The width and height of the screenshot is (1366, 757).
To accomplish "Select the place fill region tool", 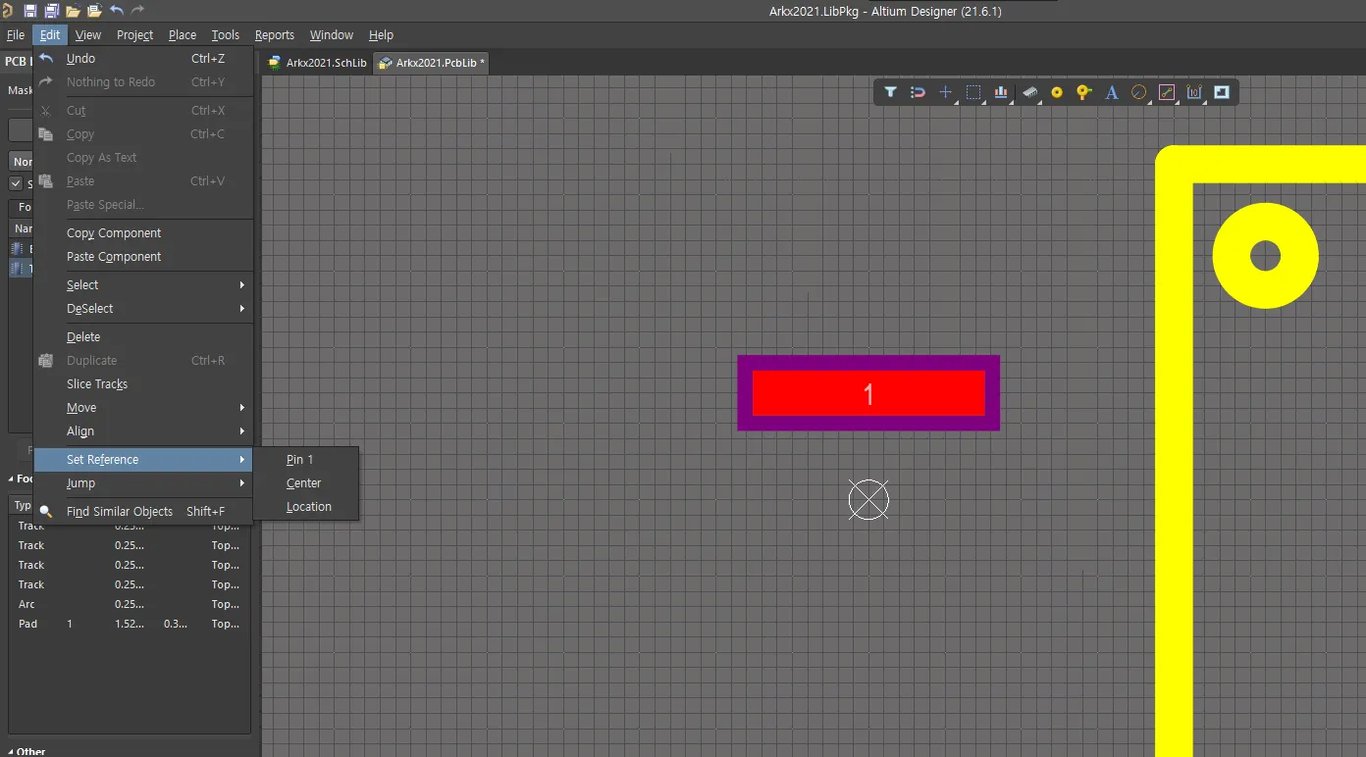I will pyautogui.click(x=1221, y=92).
